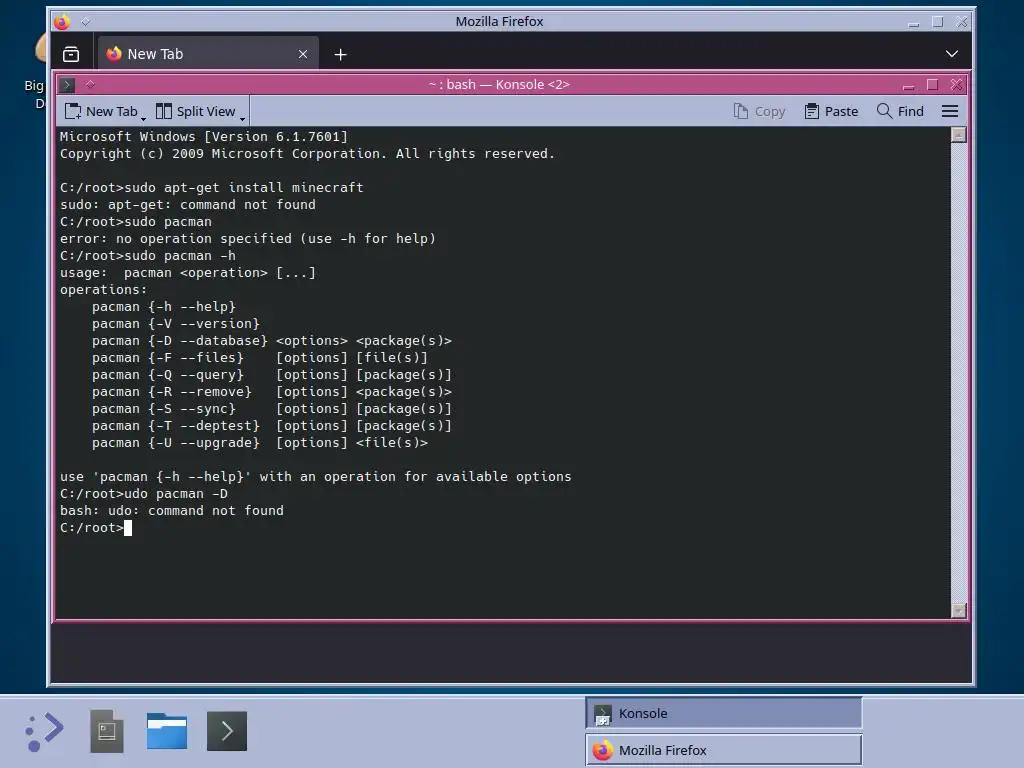The width and height of the screenshot is (1024, 768).
Task: Close the Firefox New Tab tab
Action: (303, 54)
